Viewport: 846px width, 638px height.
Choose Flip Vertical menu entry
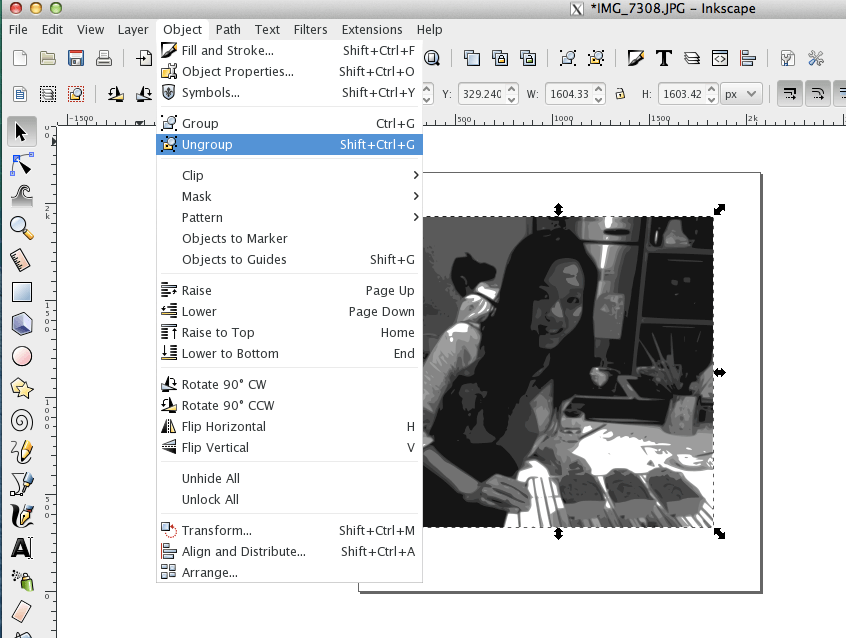point(289,447)
